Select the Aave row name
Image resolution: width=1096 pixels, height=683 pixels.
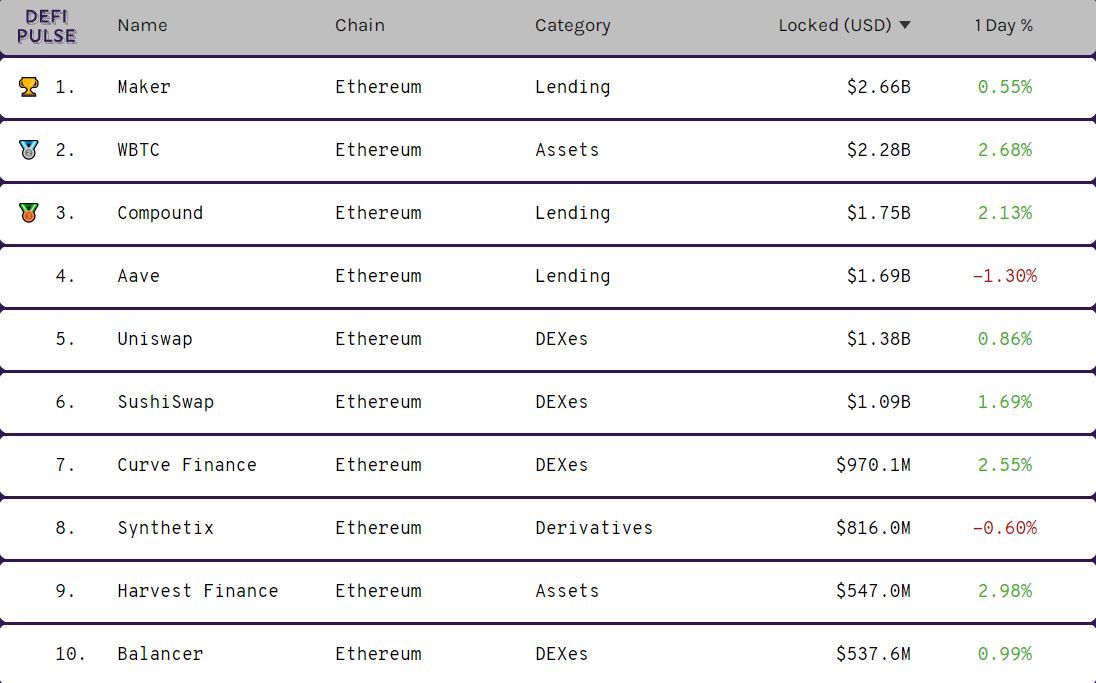click(x=138, y=275)
